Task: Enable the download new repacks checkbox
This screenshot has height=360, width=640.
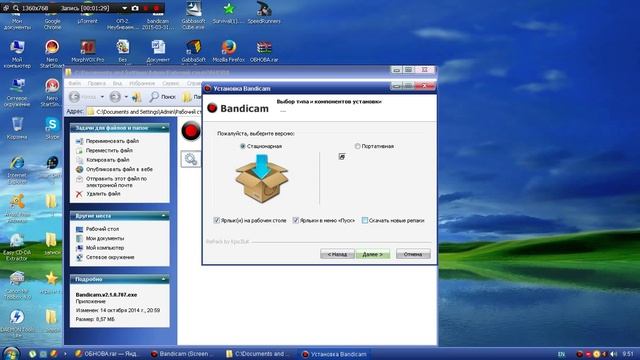Action: (365, 220)
